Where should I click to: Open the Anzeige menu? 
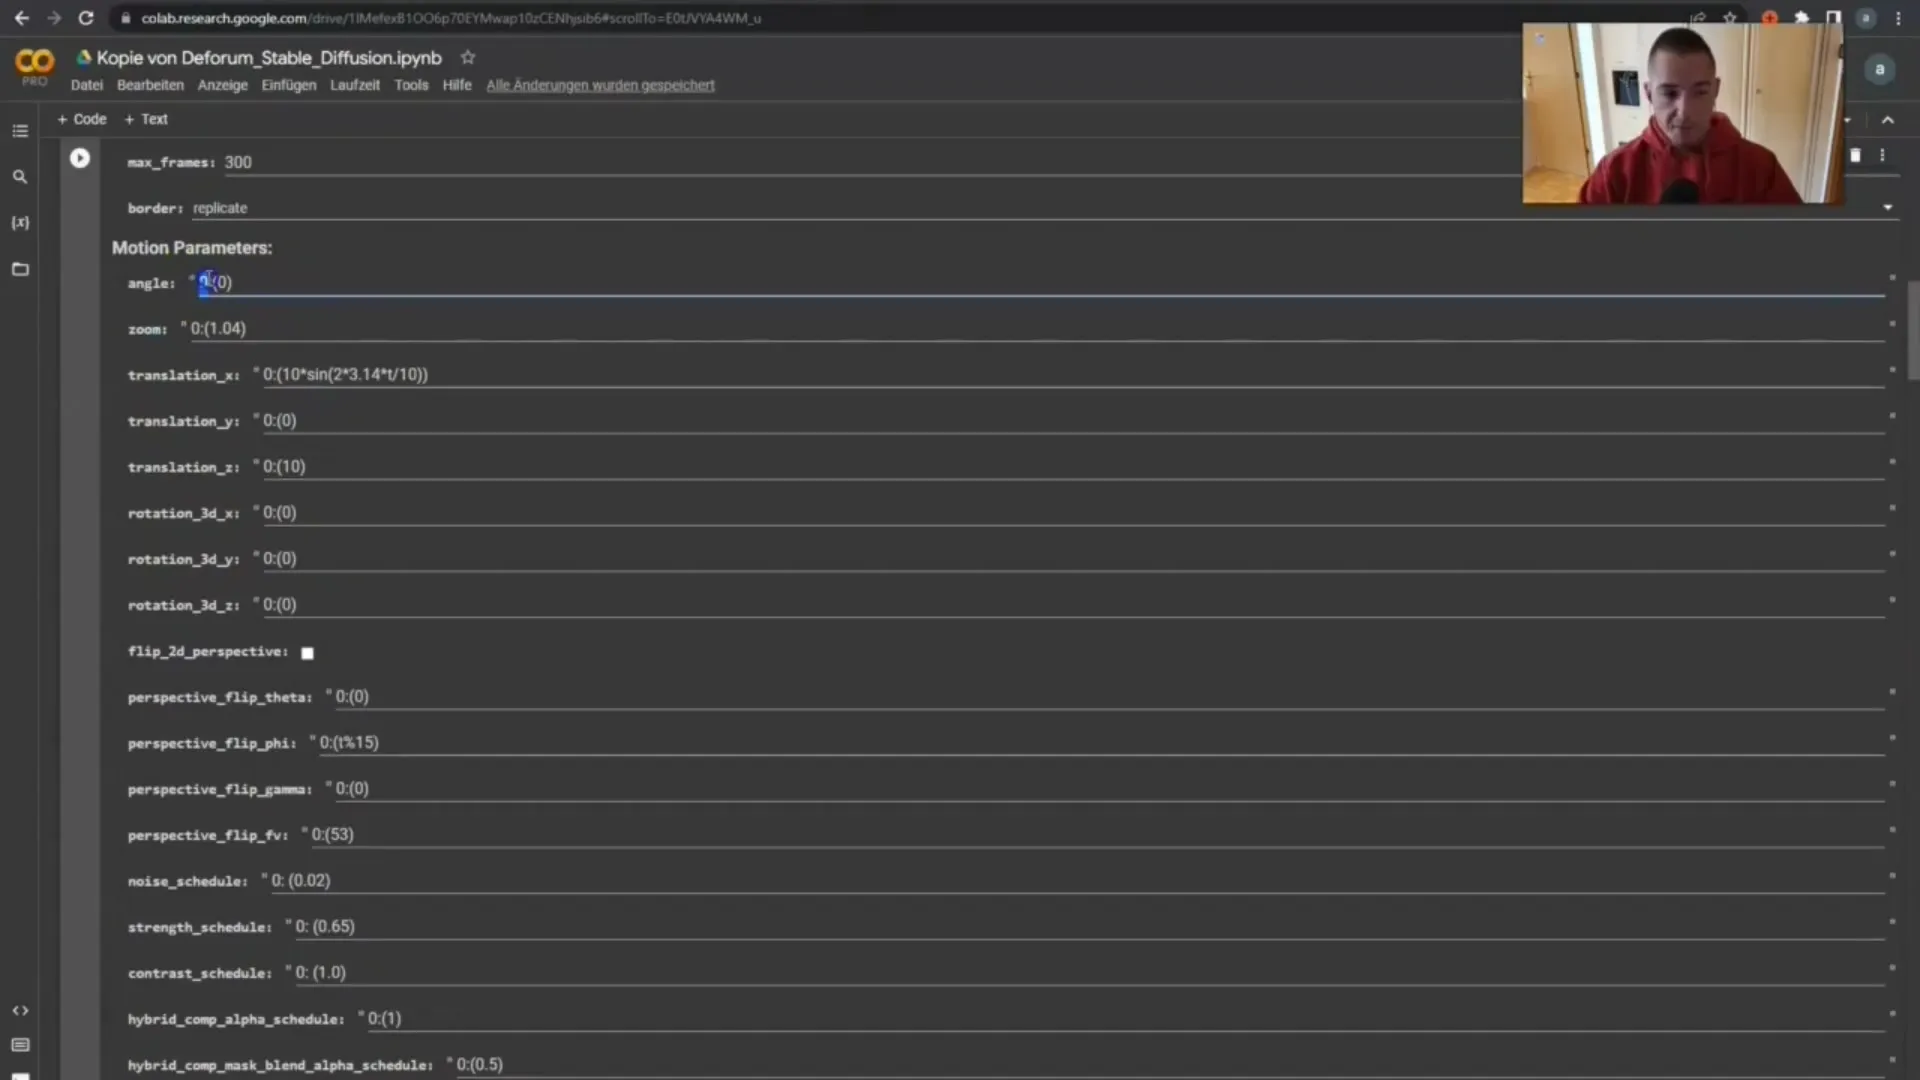pos(222,85)
